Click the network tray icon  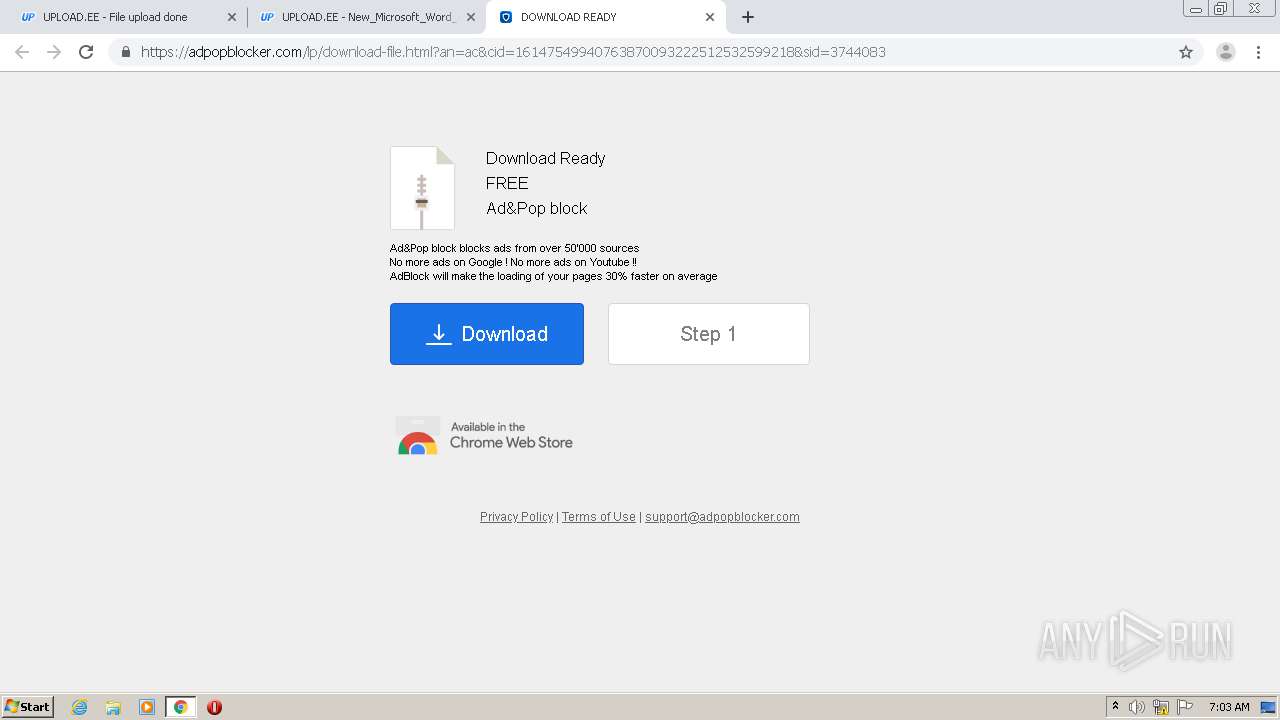(x=1161, y=707)
